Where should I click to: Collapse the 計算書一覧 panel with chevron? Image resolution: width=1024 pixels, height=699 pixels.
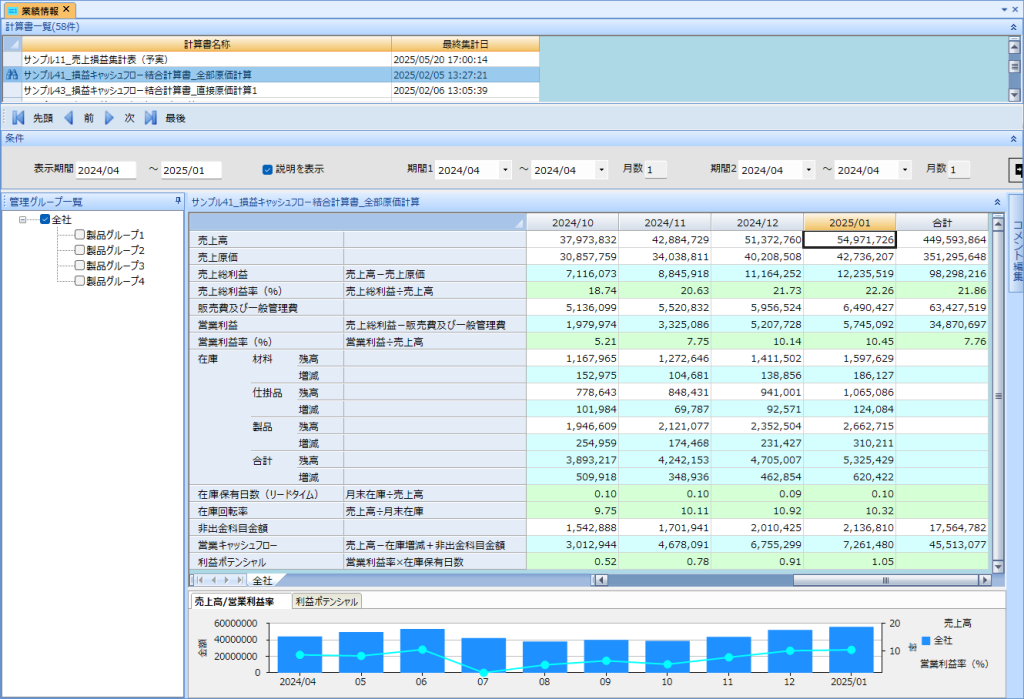(1013, 27)
